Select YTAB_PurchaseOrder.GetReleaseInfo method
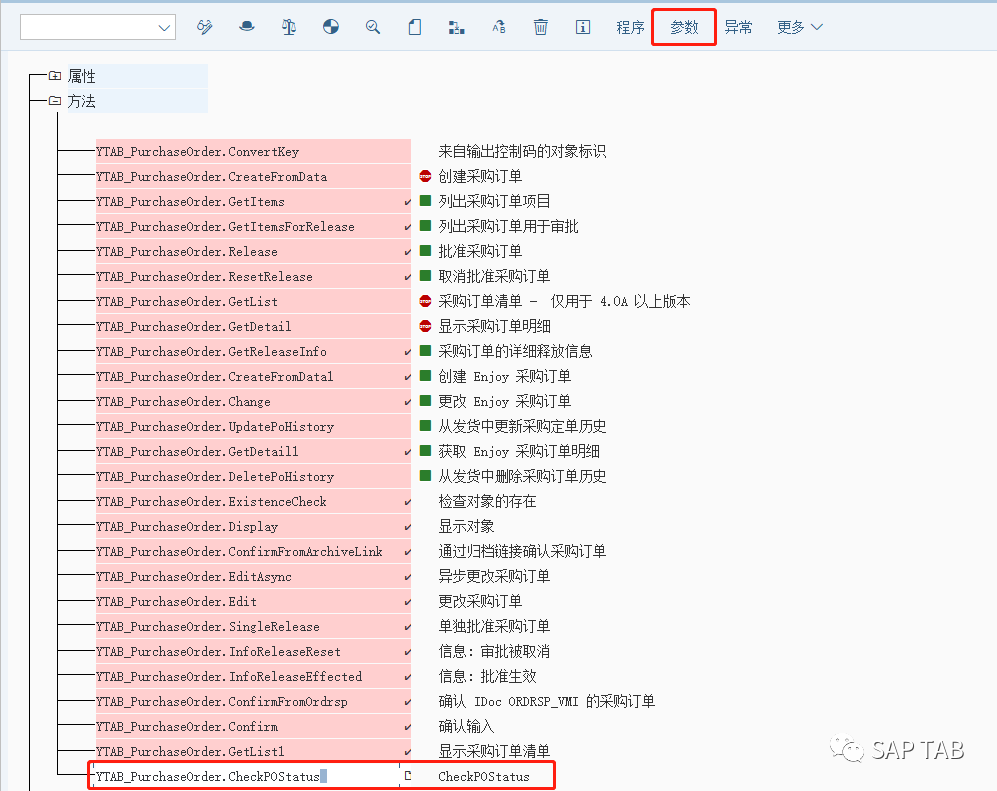Viewport: 997px width, 791px height. pos(253,352)
